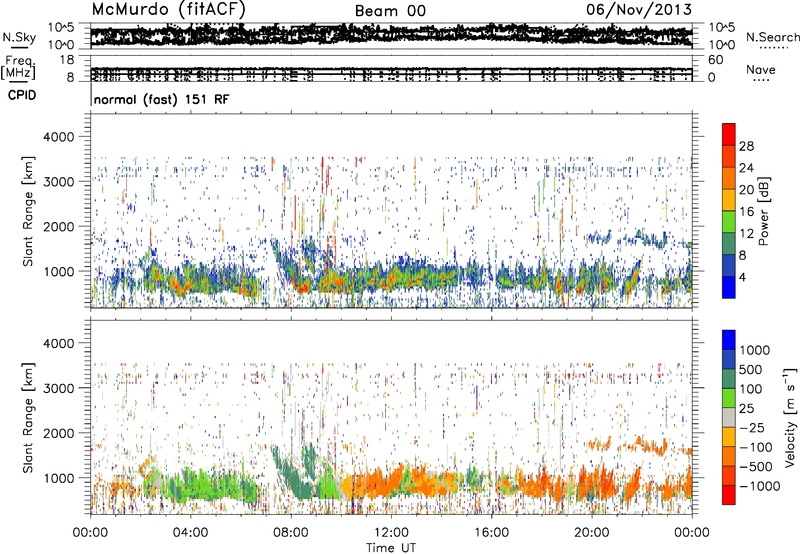Select the Velocity [m s⁻¹] colorbar title
This screenshot has height=554, width=800.
coord(790,417)
